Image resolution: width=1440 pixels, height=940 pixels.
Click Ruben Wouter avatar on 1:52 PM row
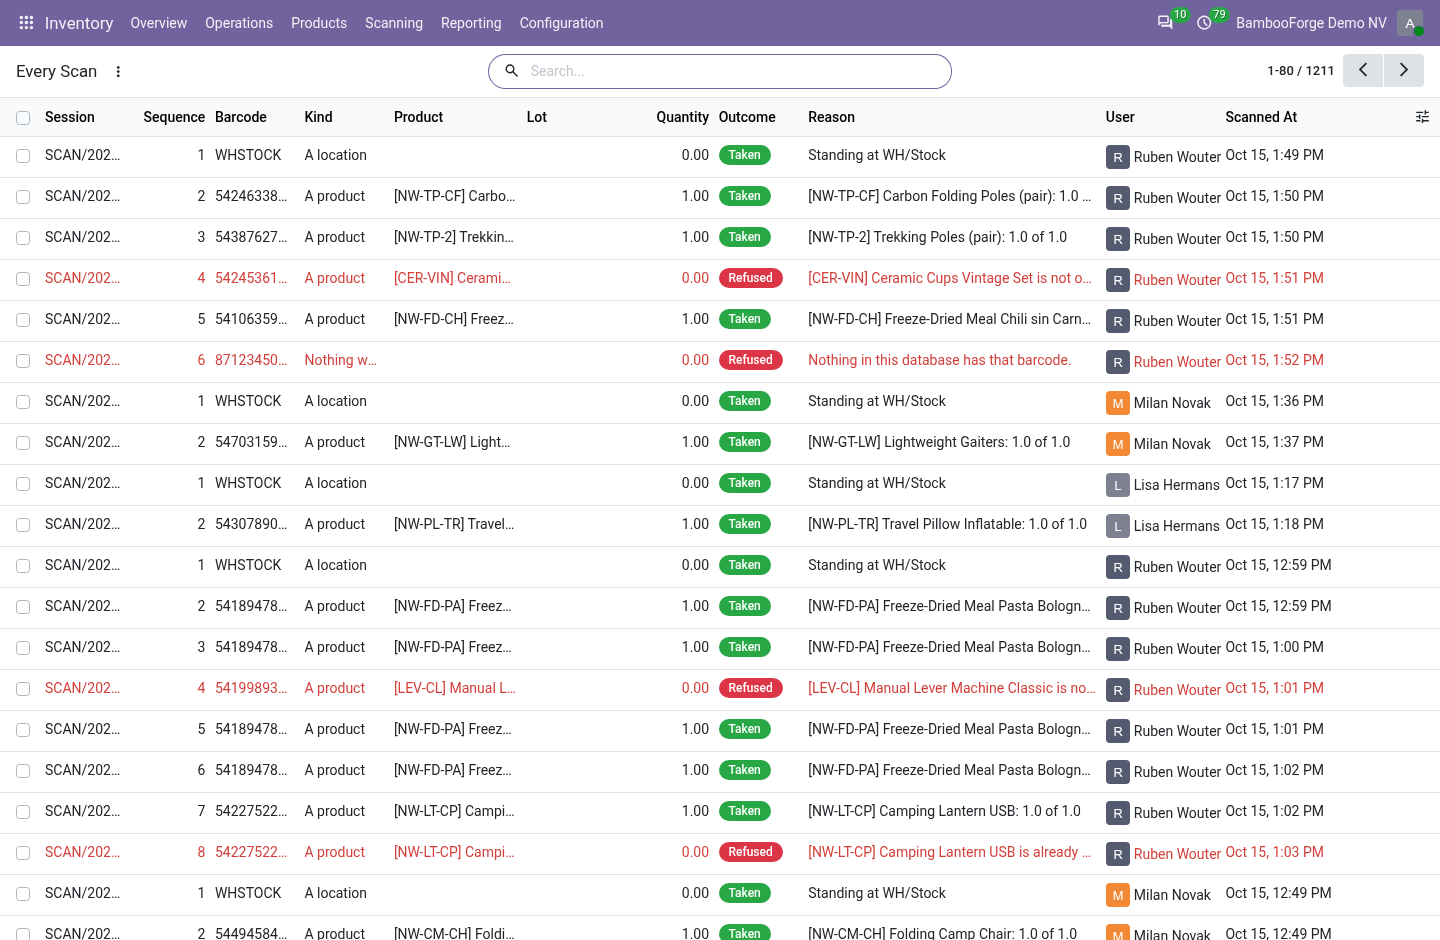click(x=1118, y=362)
